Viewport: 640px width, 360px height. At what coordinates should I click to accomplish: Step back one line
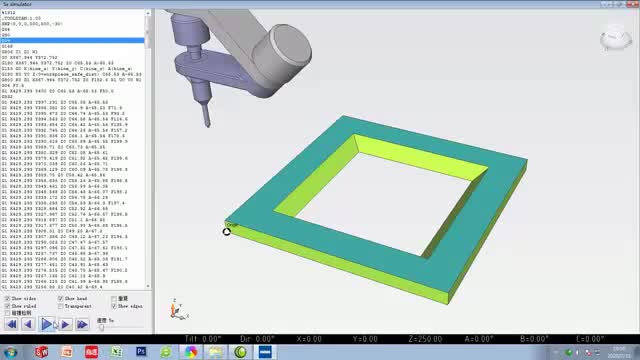coord(28,324)
